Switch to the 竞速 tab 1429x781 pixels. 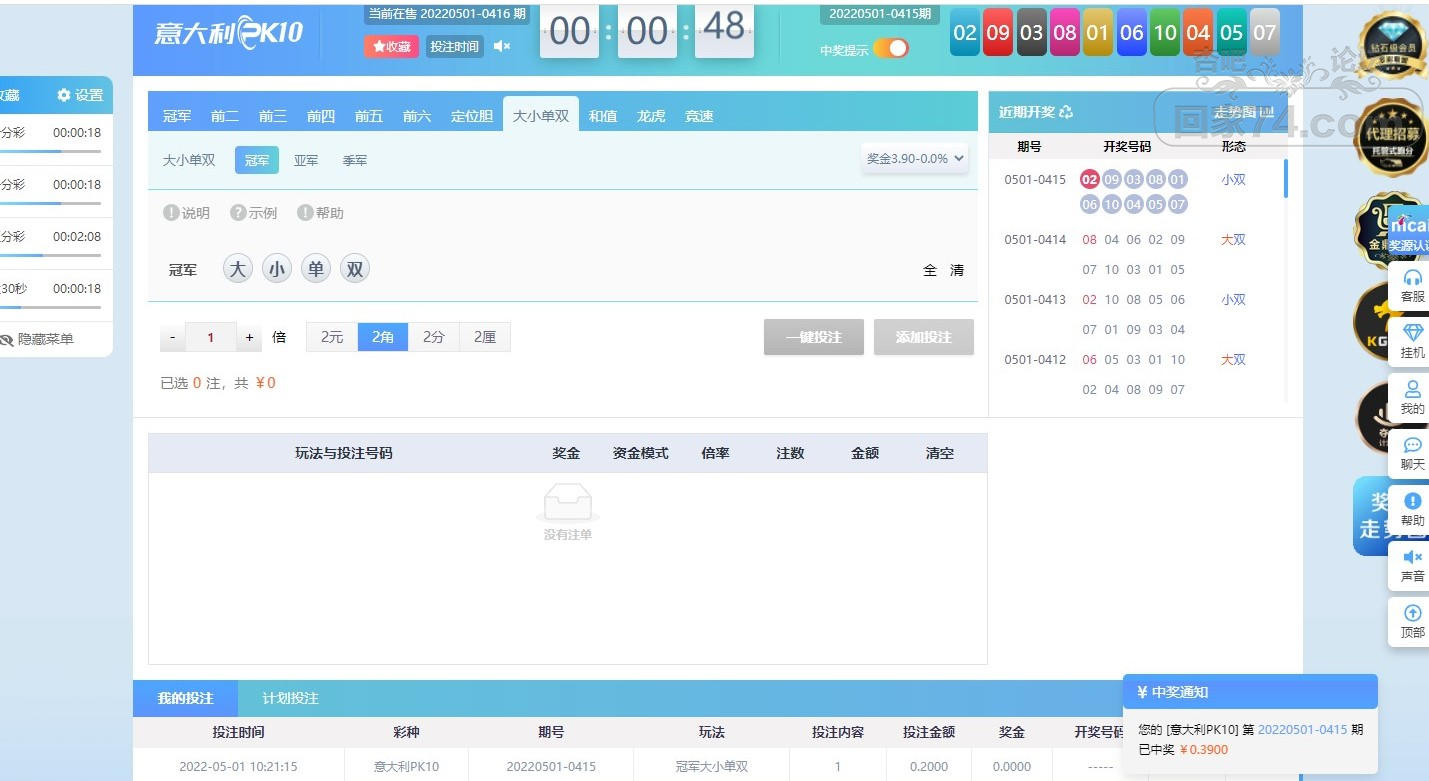click(x=699, y=116)
